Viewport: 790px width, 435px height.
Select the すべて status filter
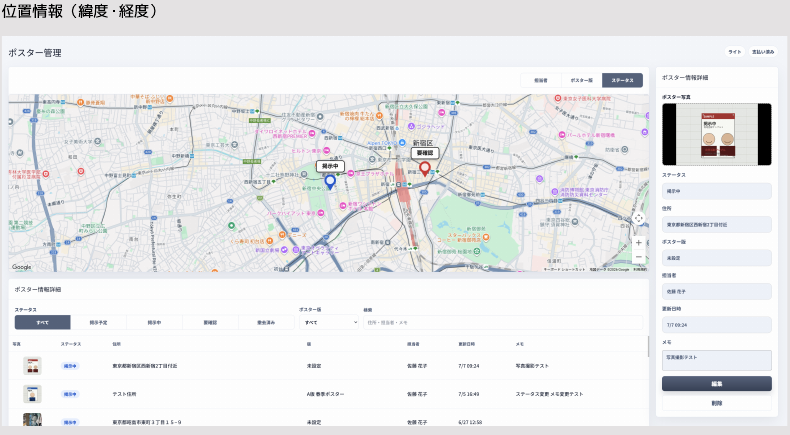(42, 323)
